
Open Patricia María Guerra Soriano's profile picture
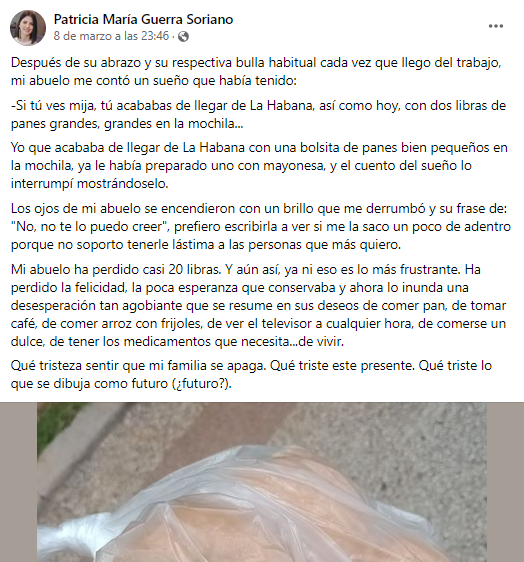point(28,28)
